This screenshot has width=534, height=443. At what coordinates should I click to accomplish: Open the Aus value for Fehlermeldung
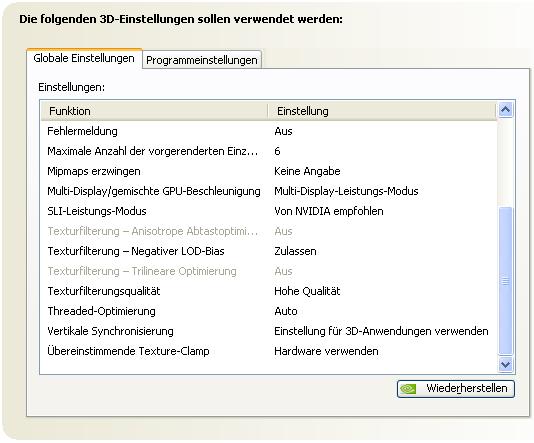click(x=283, y=131)
